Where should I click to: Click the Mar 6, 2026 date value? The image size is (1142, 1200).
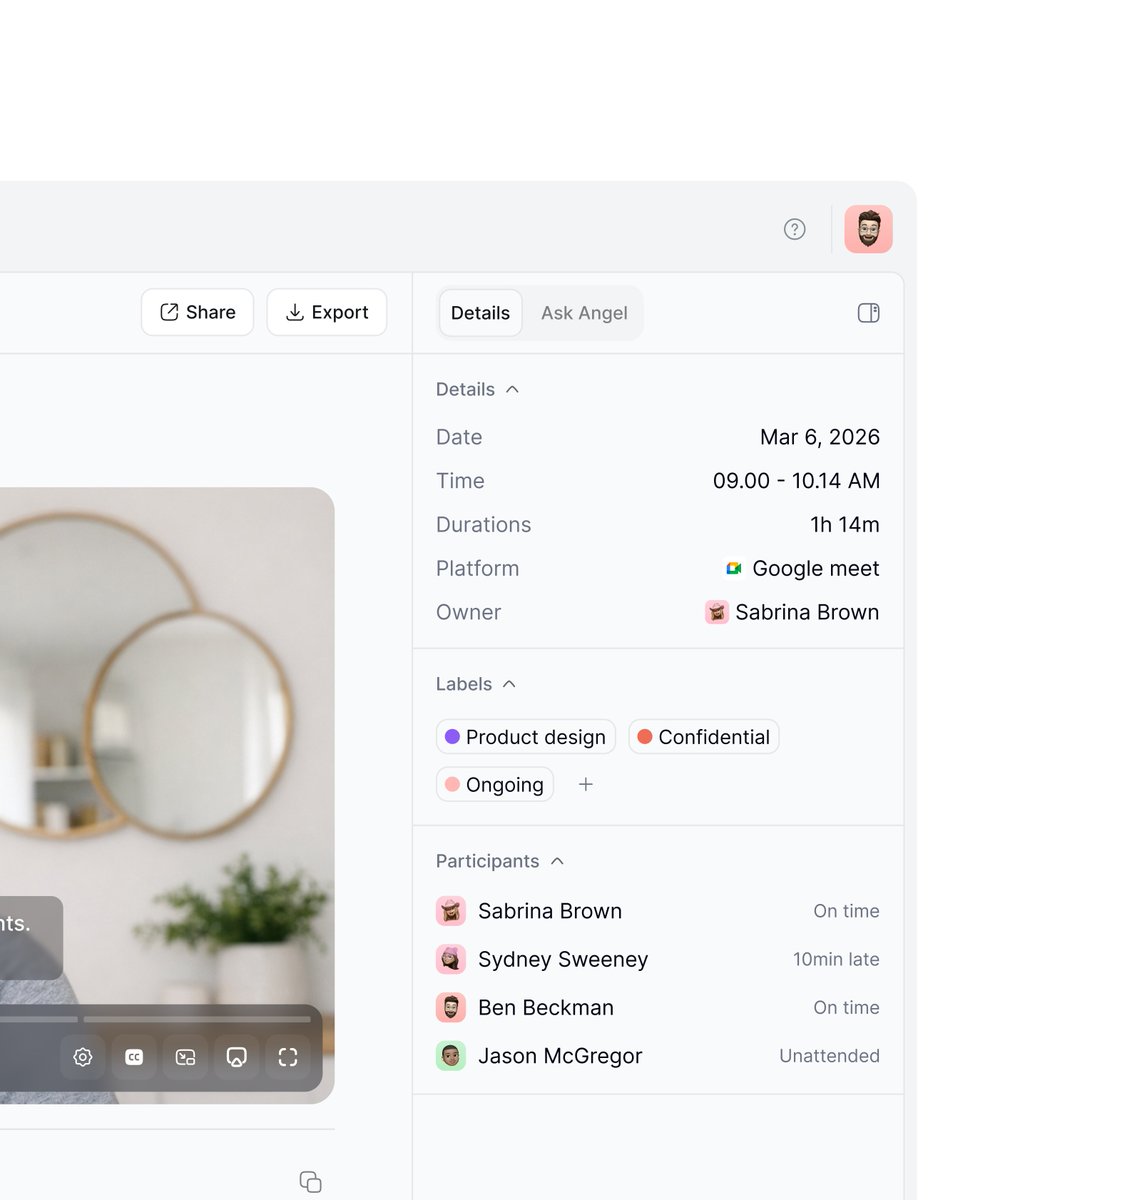[x=820, y=437]
